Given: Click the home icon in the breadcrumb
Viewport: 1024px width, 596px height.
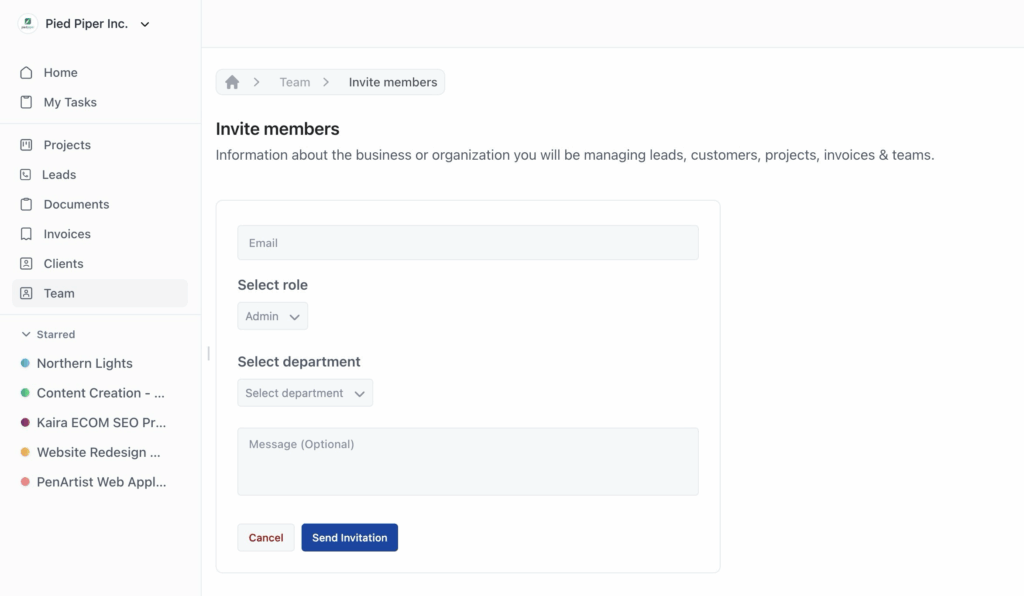Looking at the screenshot, I should 232,82.
